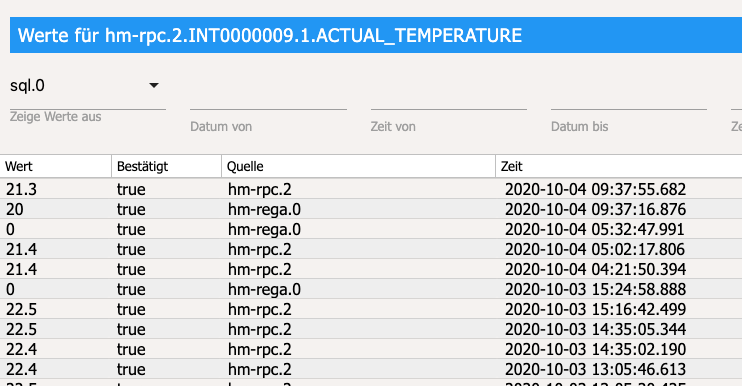Open the sql.0 source dropdown arrow
Screen dimensions: 742x386
(154, 86)
